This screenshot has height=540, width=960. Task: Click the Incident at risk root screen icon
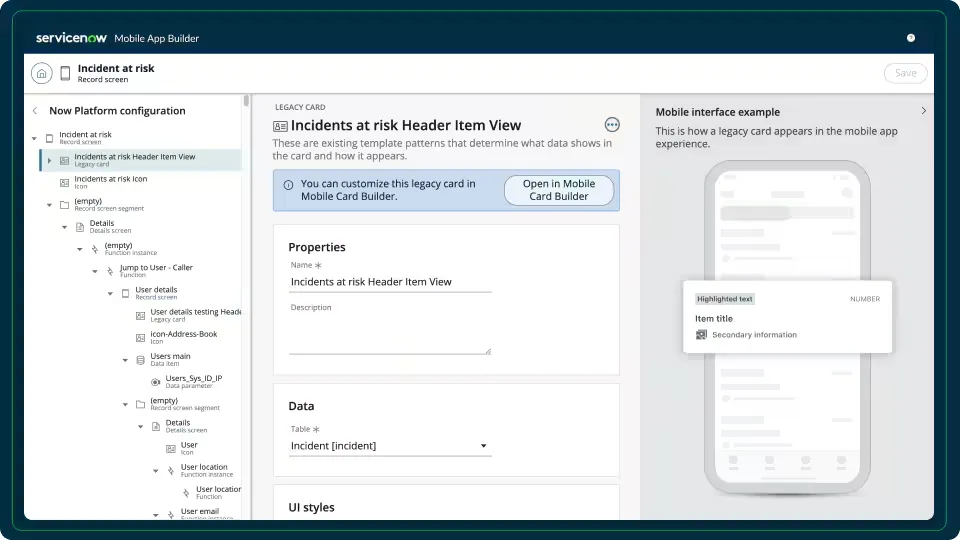50,138
